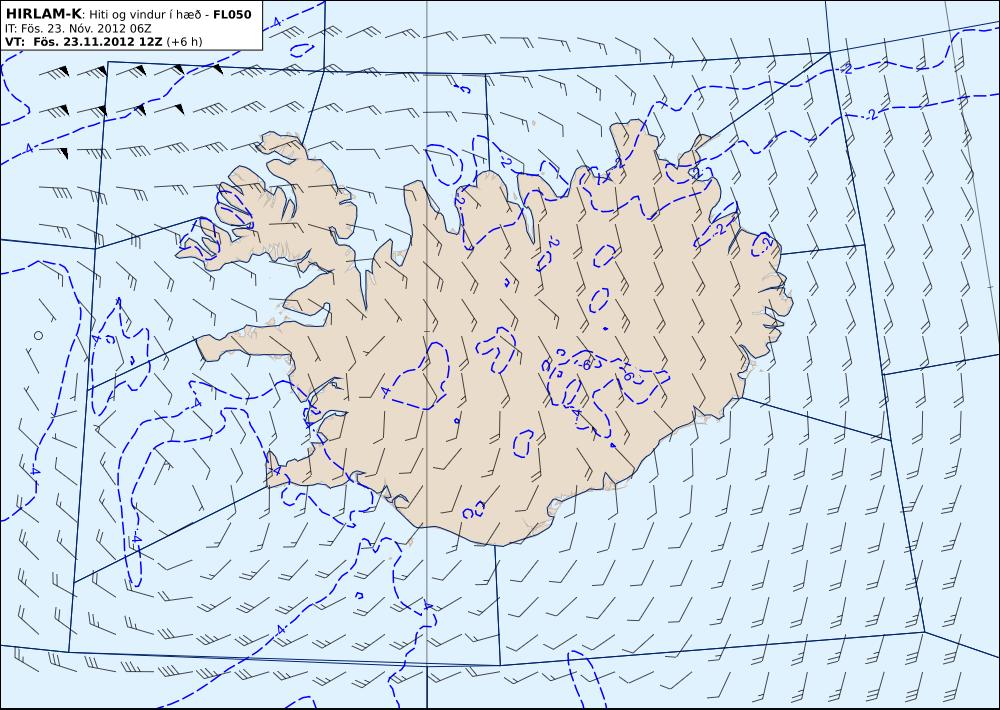This screenshot has height=710, width=1000.
Task: Click the 'Fös. 23.11.2012 12Z' valid time
Action: click(98, 41)
